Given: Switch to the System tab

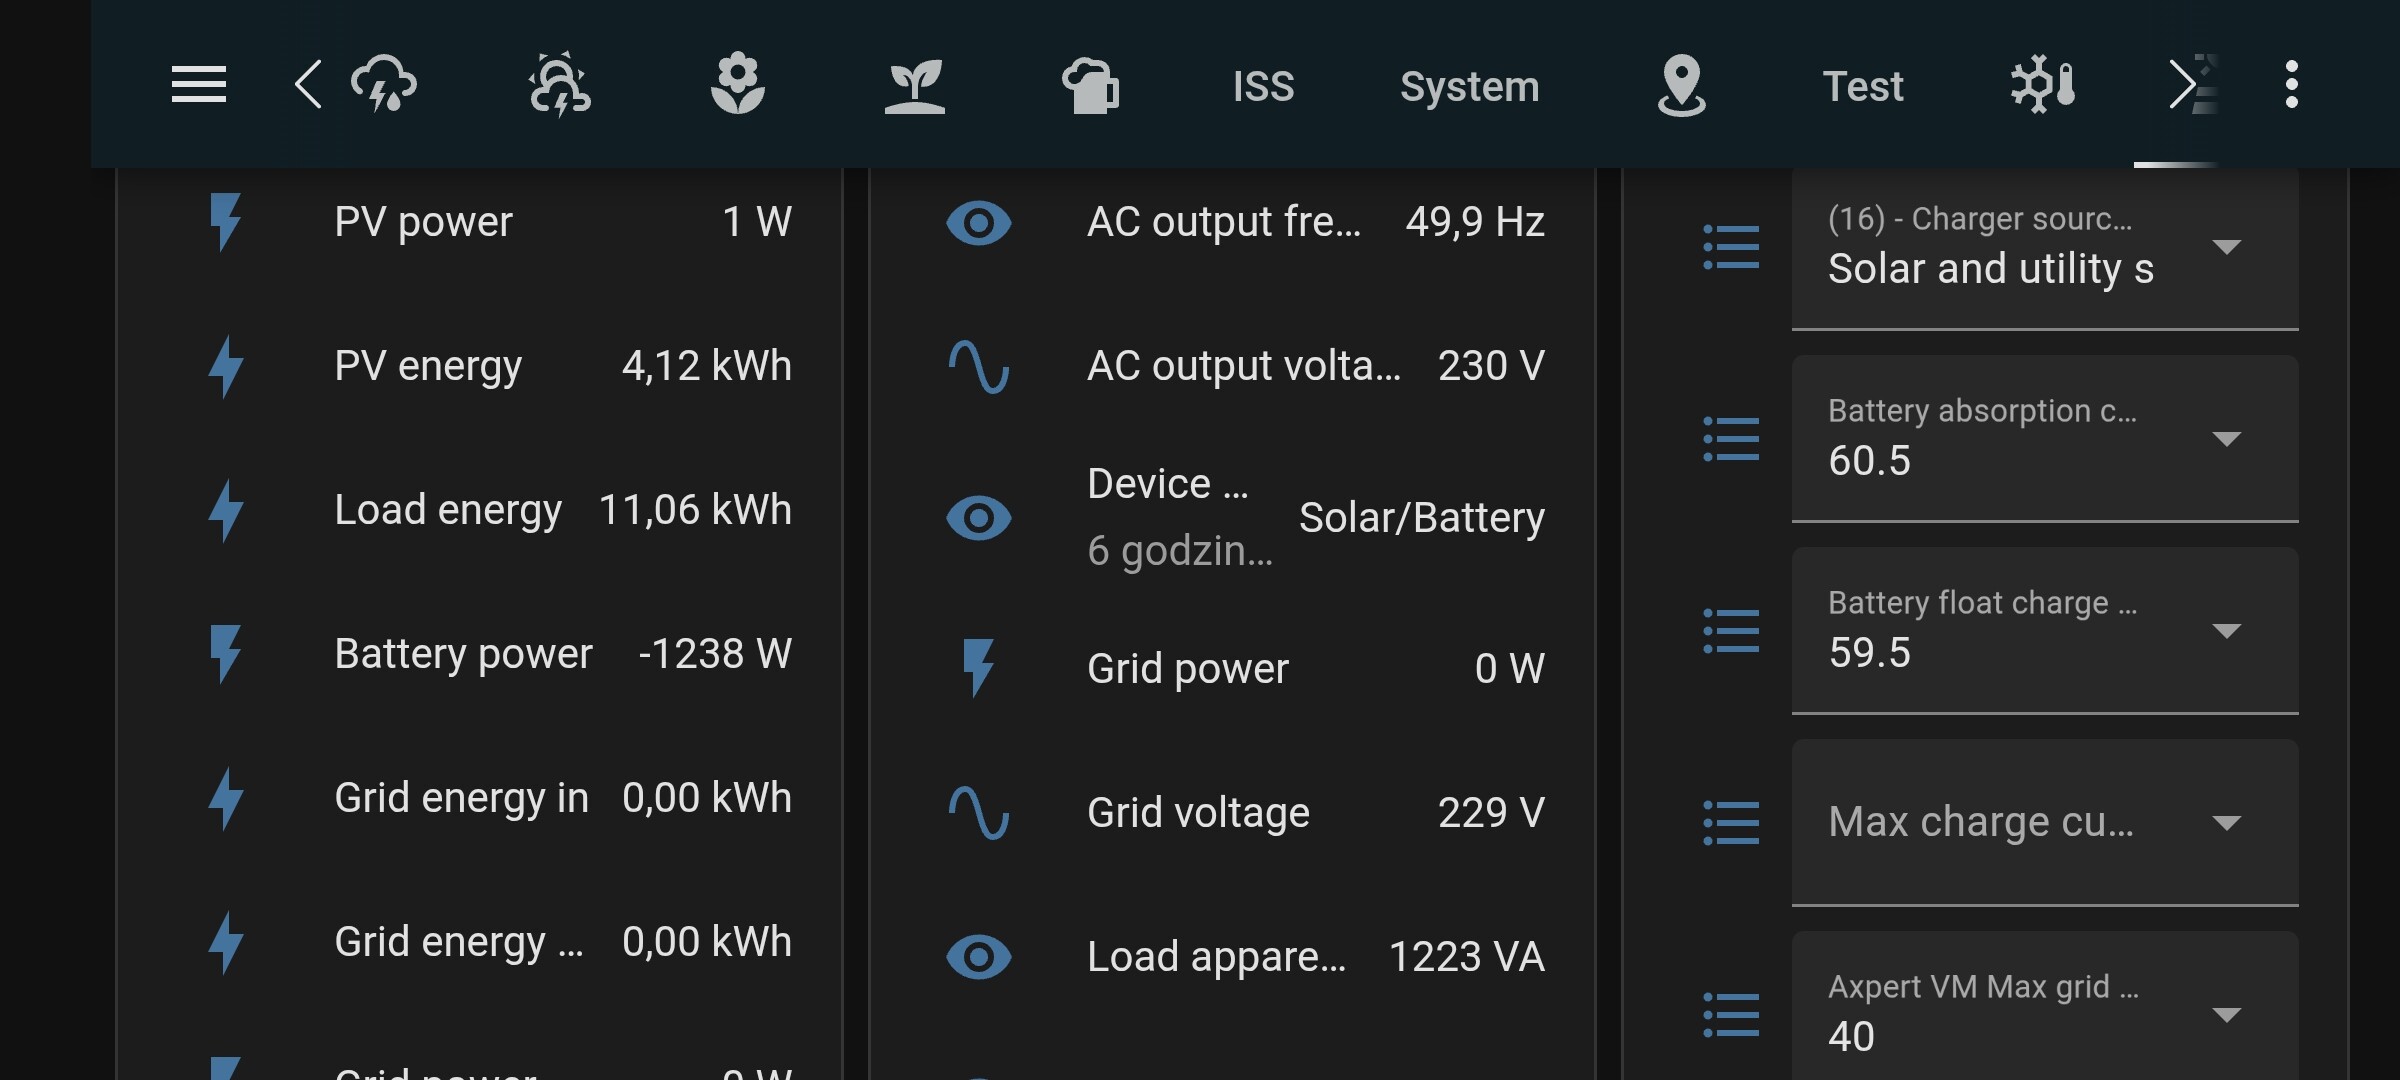Looking at the screenshot, I should tap(1469, 86).
